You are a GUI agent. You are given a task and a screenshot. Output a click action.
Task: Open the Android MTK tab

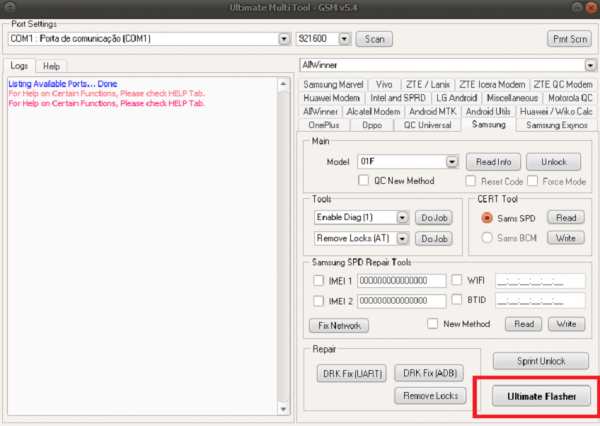(x=432, y=112)
